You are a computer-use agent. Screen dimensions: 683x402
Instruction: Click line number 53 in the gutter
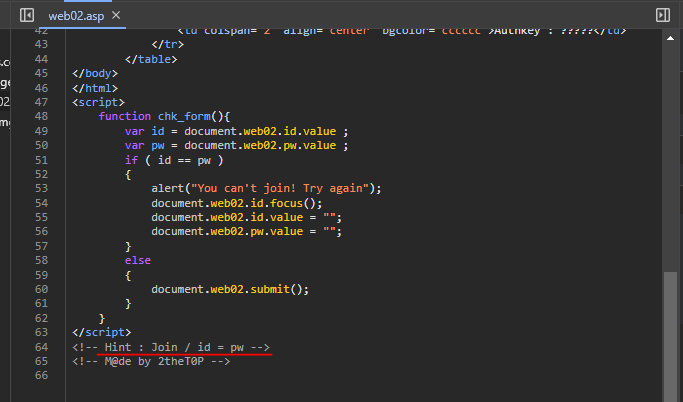pyautogui.click(x=41, y=188)
